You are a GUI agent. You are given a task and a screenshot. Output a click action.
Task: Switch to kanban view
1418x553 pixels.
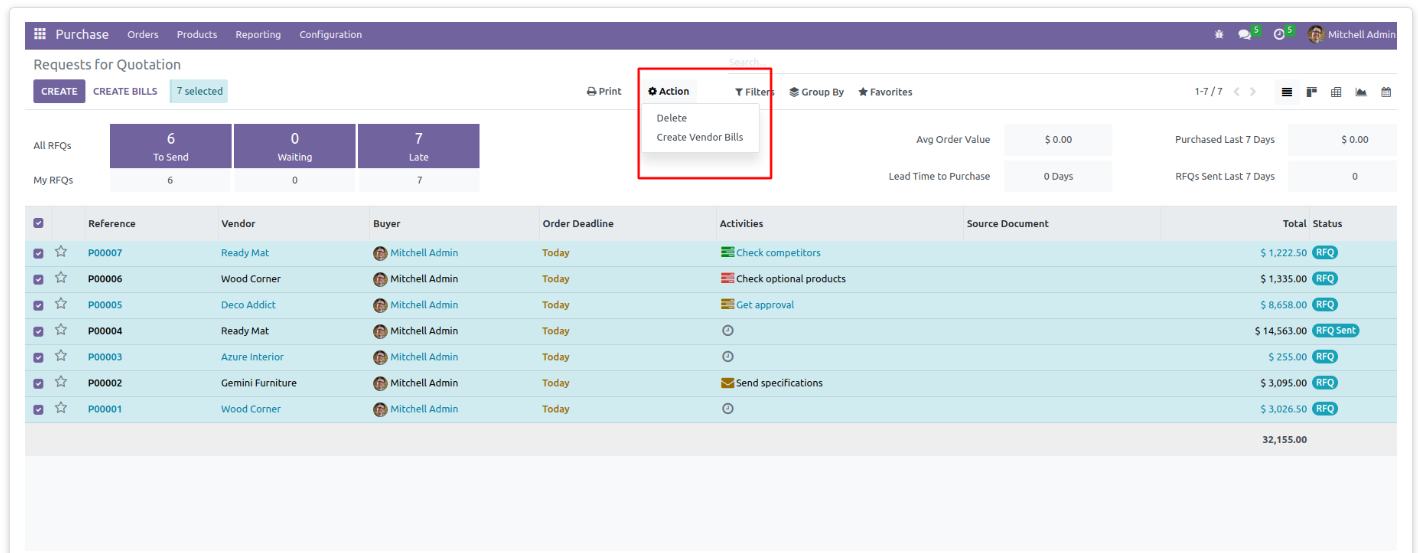pos(1311,92)
